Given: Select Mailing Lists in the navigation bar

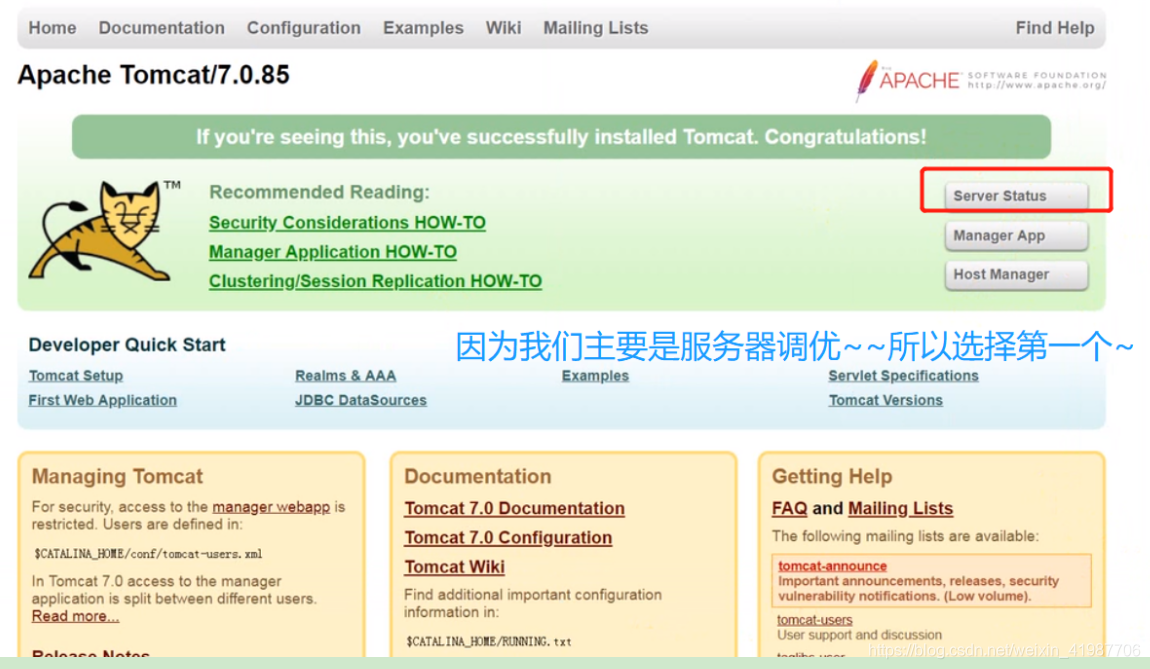Looking at the screenshot, I should (596, 28).
